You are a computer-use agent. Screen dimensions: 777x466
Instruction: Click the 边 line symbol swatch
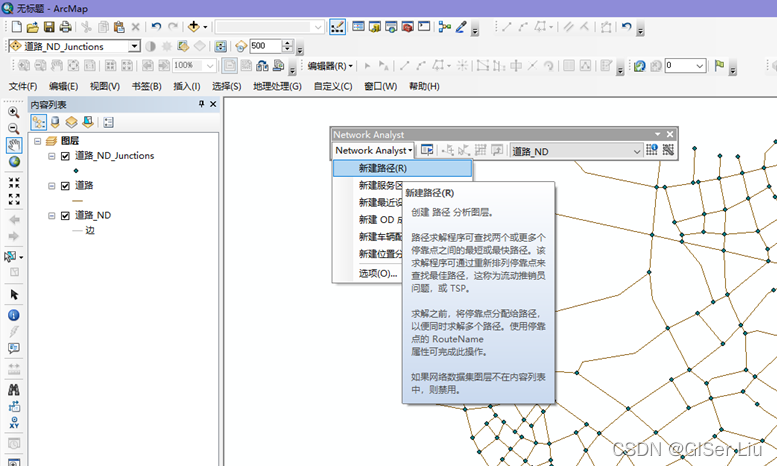pos(77,231)
